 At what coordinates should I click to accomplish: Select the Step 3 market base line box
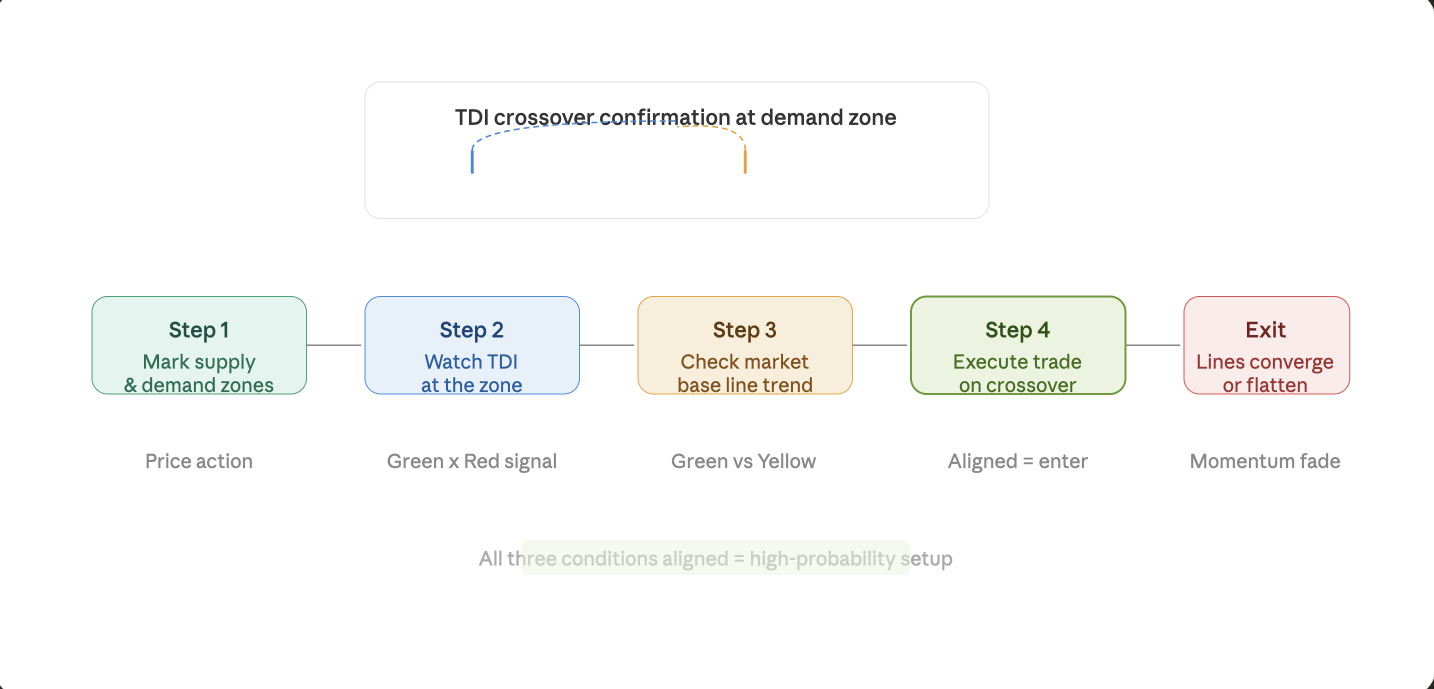coord(745,345)
